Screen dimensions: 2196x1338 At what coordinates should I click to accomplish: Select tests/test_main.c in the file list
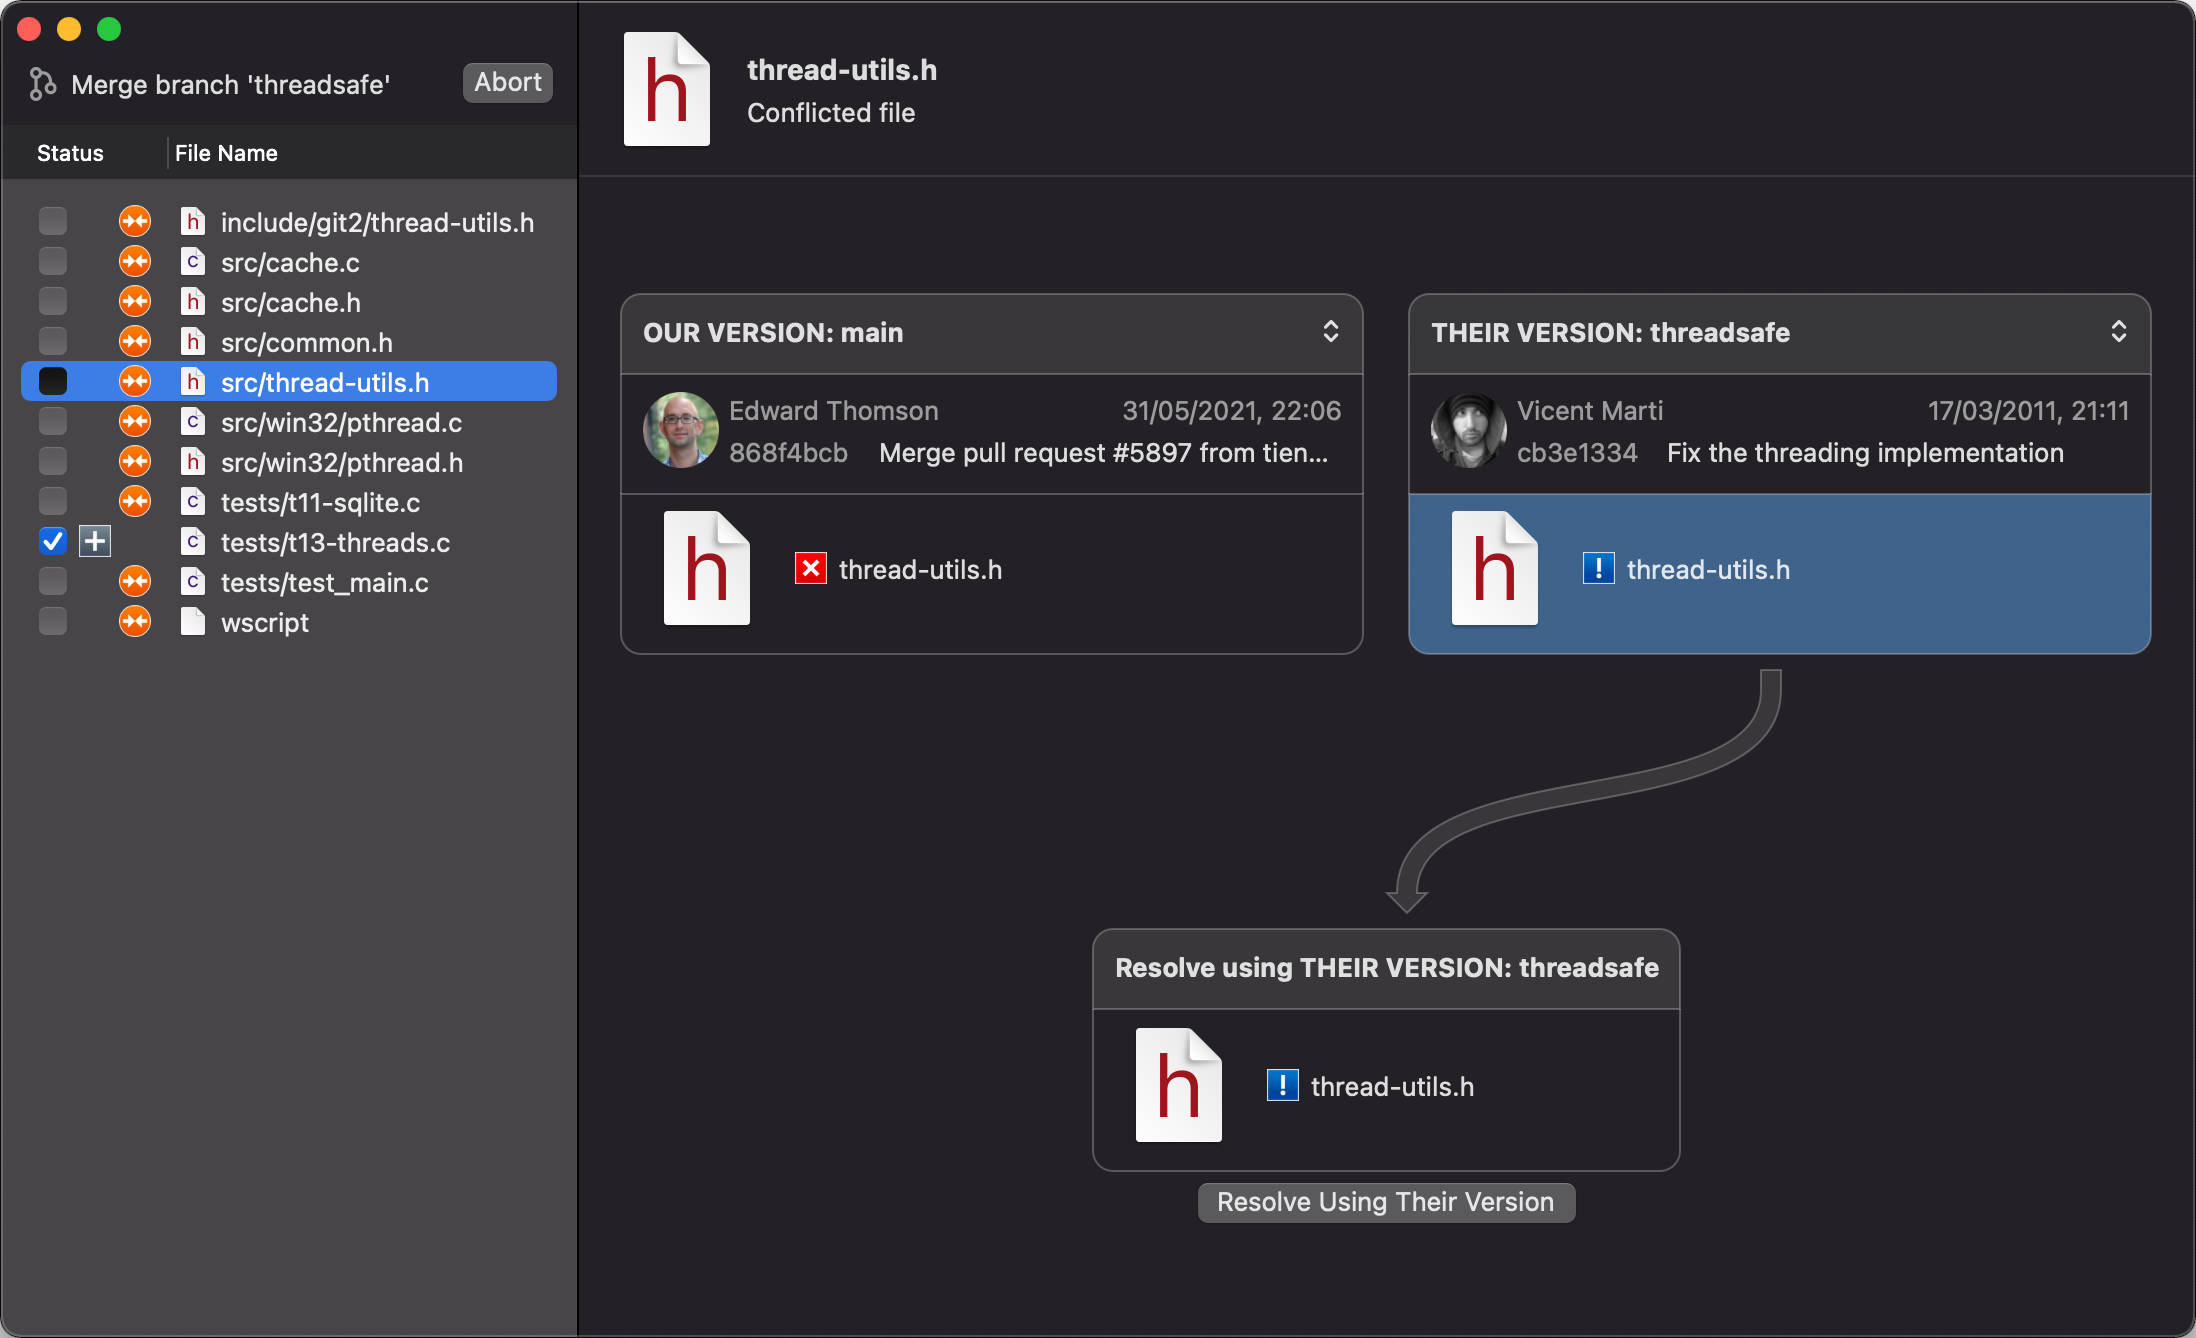(x=289, y=581)
